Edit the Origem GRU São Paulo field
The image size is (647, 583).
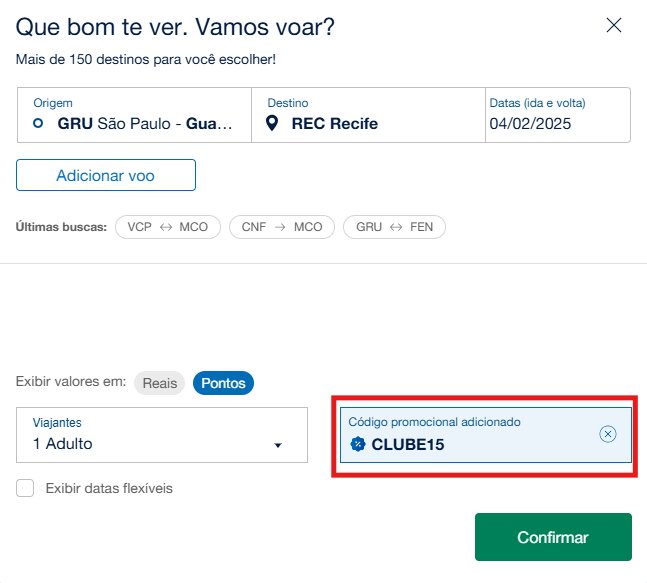(x=134, y=115)
